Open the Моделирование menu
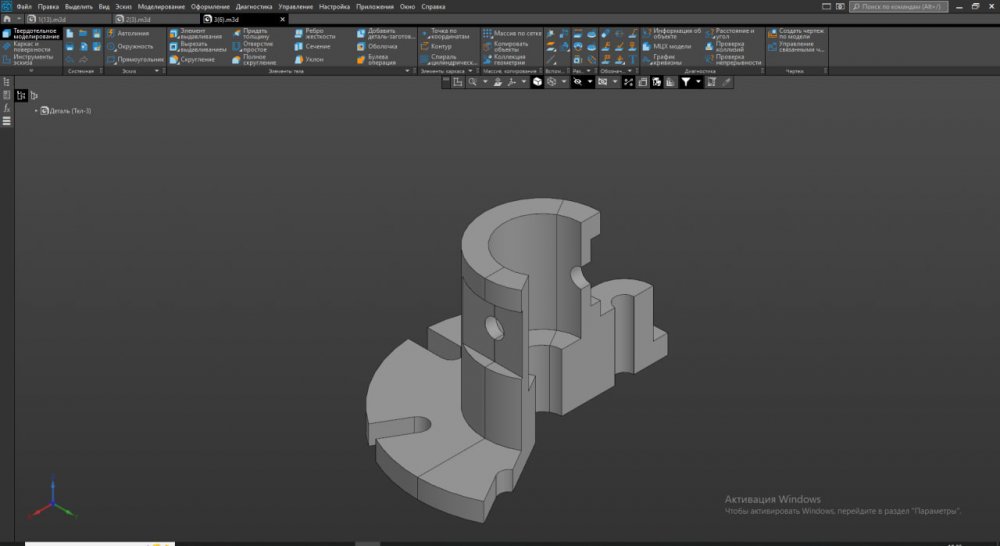This screenshot has height=546, width=1000. [162, 6]
